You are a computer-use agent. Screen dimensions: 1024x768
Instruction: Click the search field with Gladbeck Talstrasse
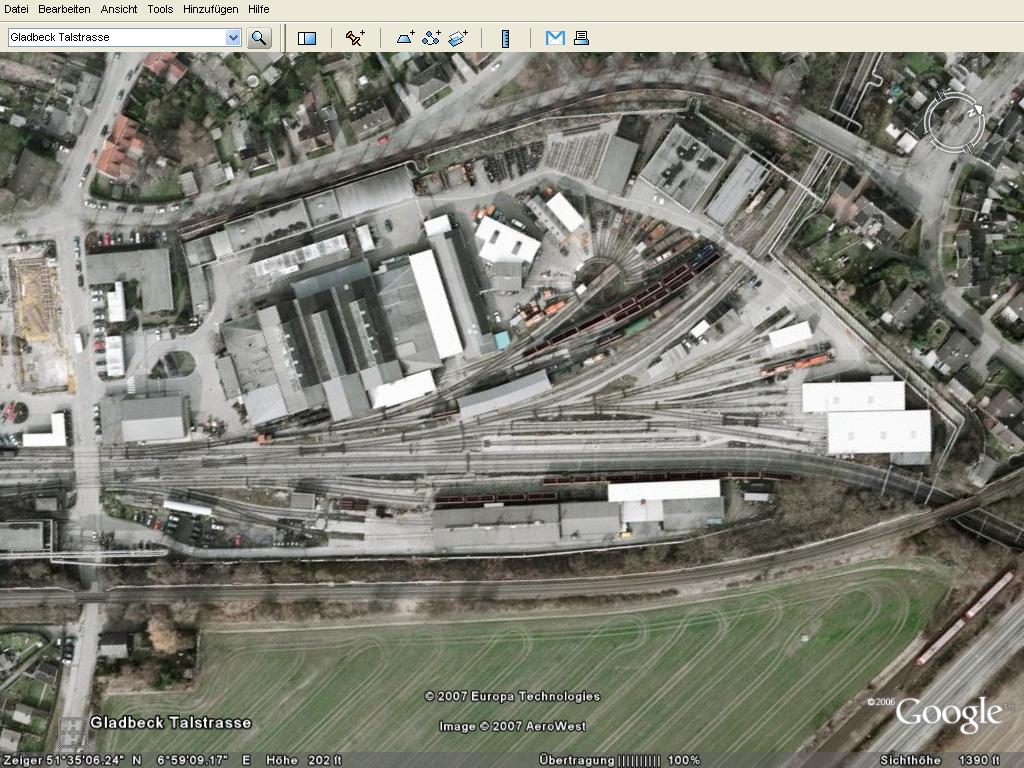pos(115,38)
